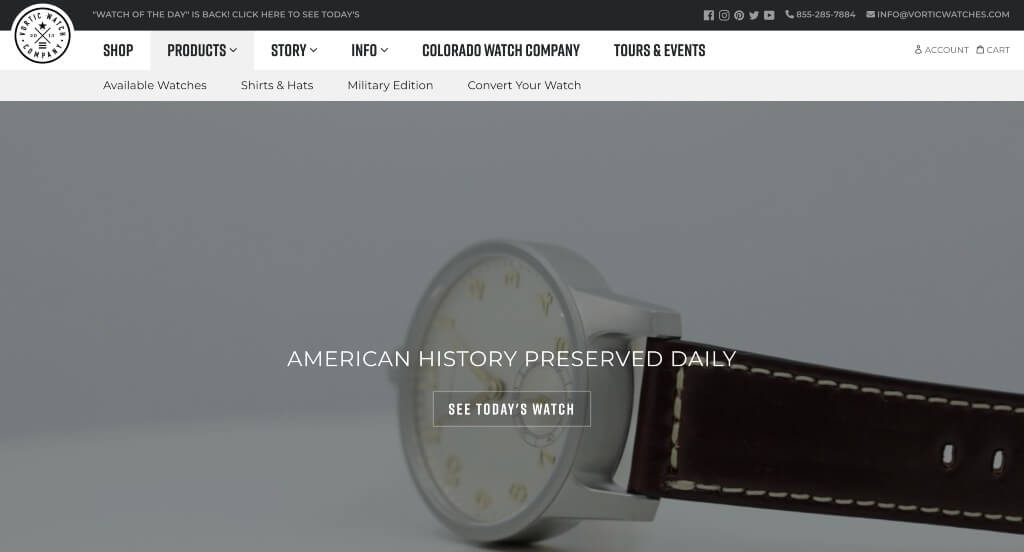Open Colorado Watch Company page
Image resolution: width=1024 pixels, height=552 pixels.
point(501,50)
